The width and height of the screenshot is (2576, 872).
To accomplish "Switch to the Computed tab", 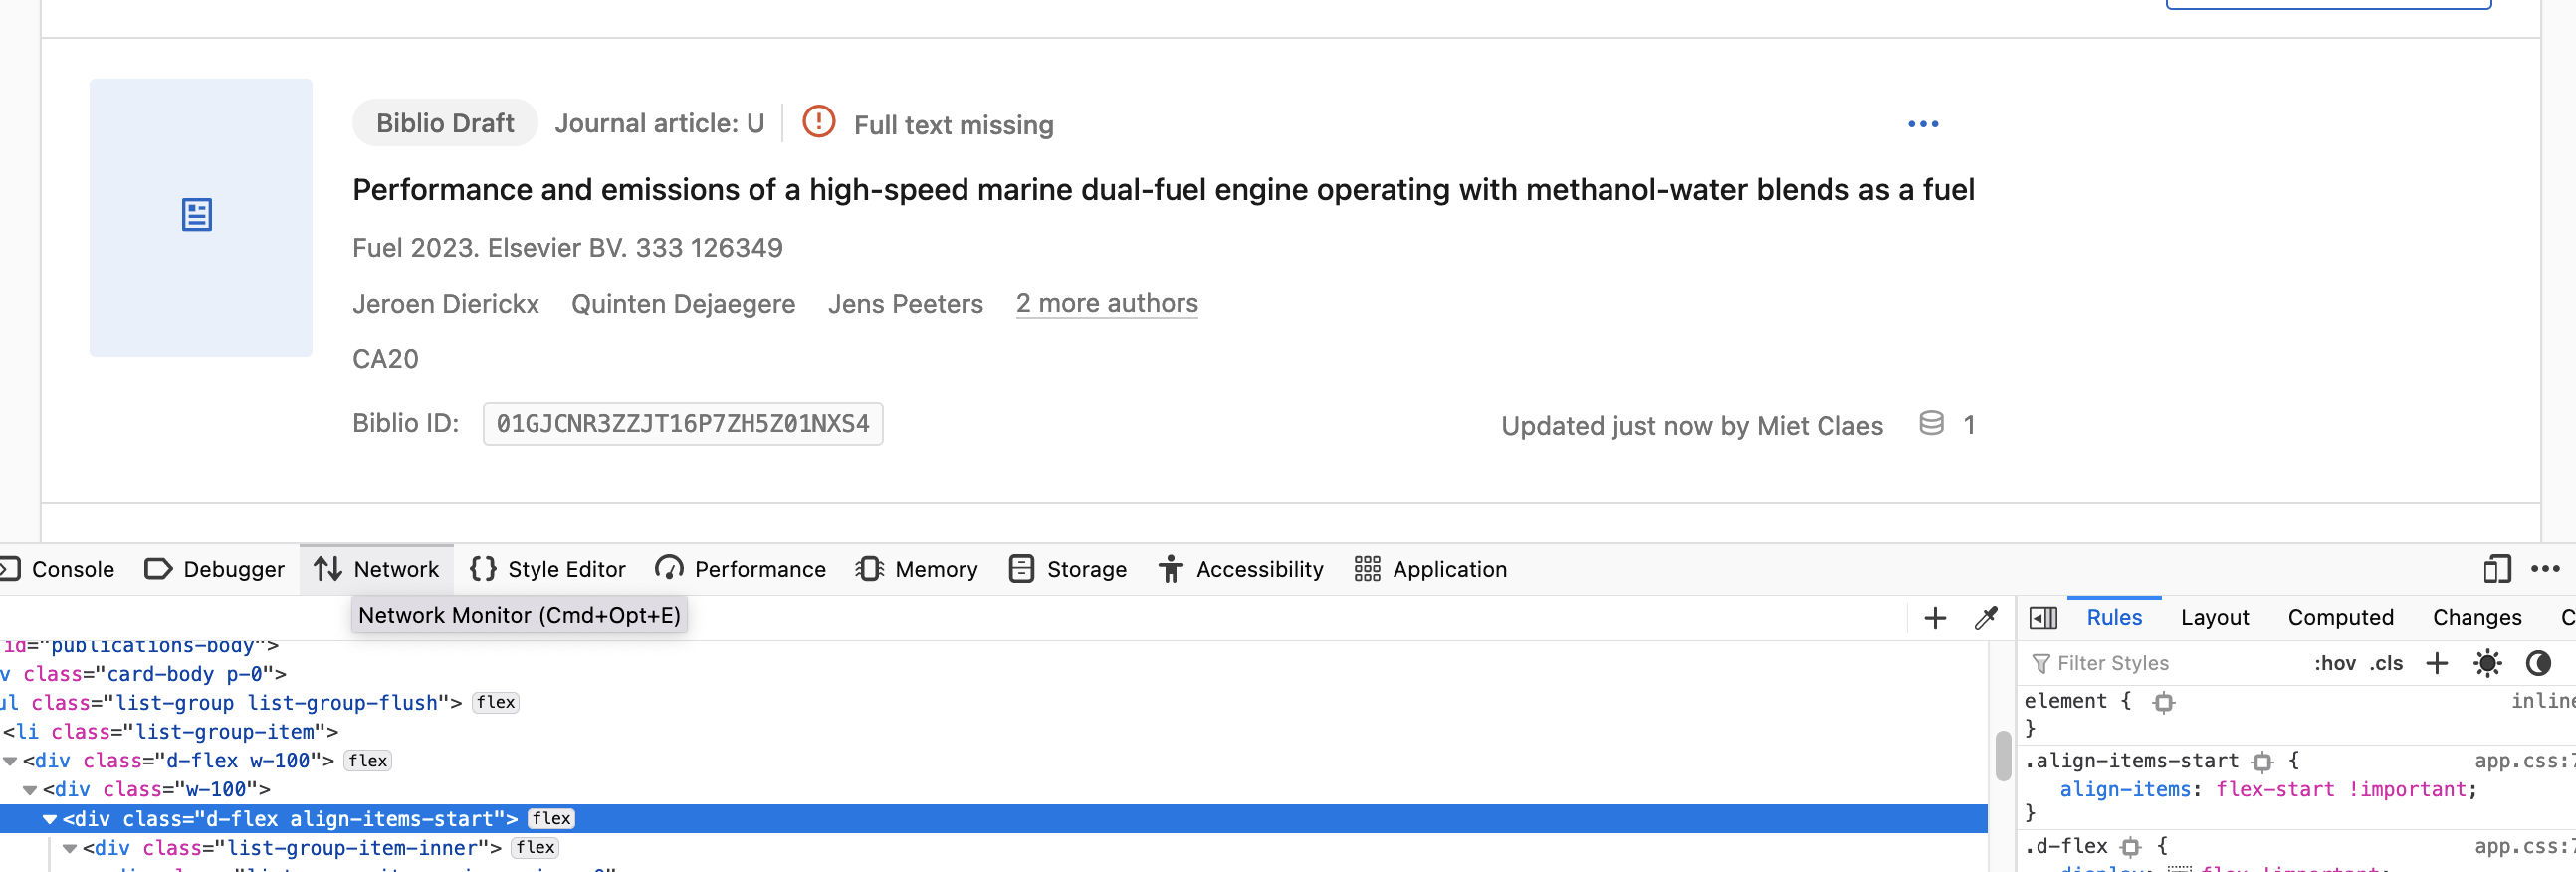I will click(x=2340, y=617).
